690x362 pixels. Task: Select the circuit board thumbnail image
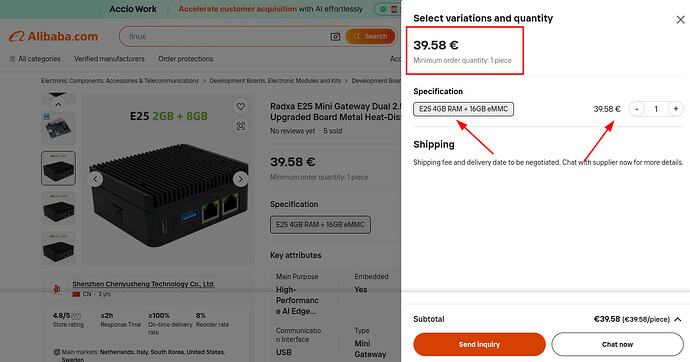tap(58, 128)
